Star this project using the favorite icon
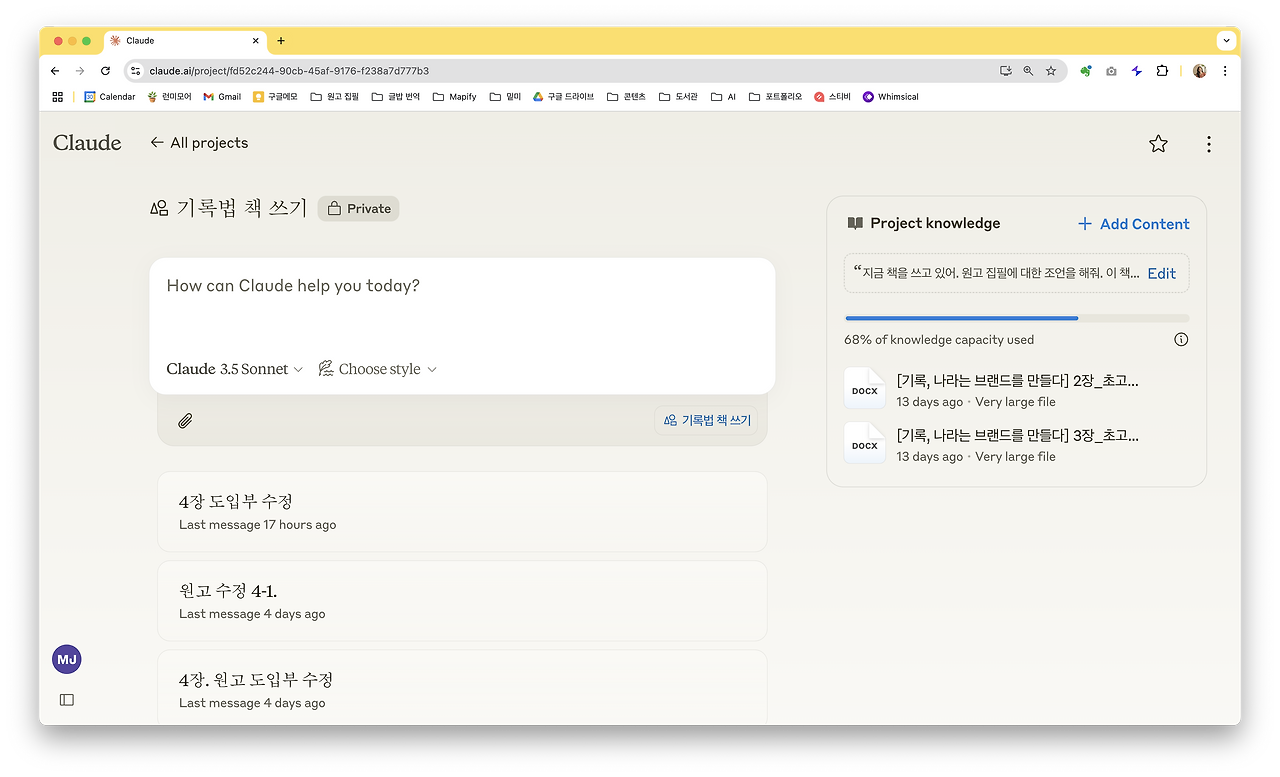1280x777 pixels. 1158,143
